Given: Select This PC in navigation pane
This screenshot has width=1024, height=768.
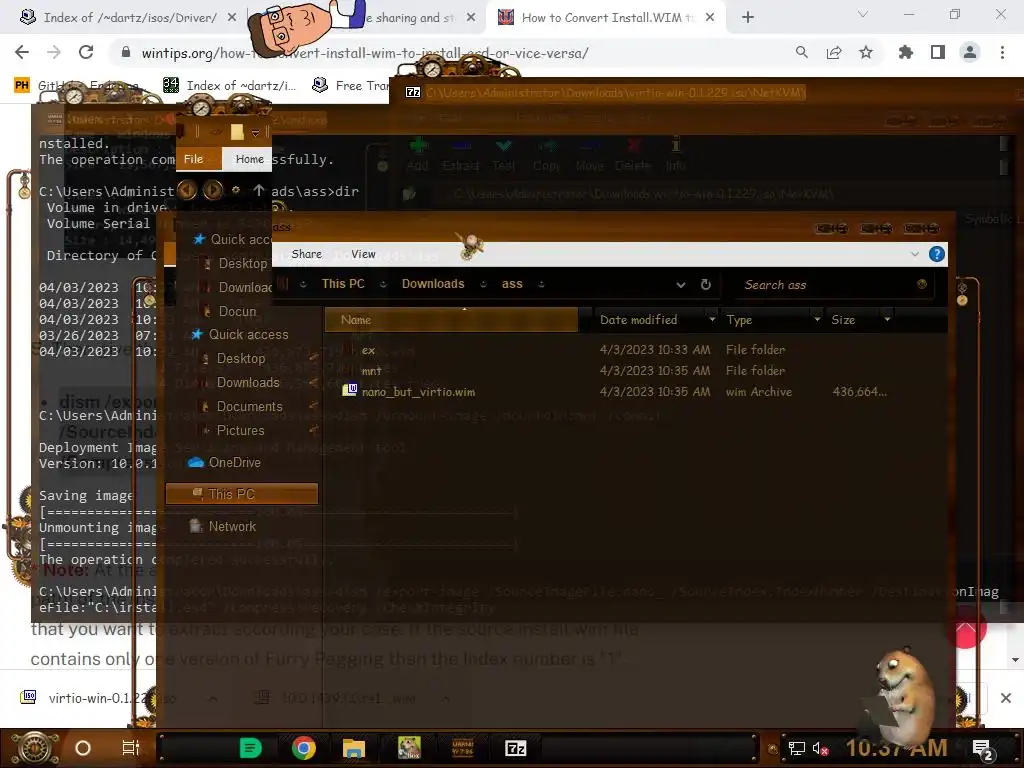Looking at the screenshot, I should (242, 494).
